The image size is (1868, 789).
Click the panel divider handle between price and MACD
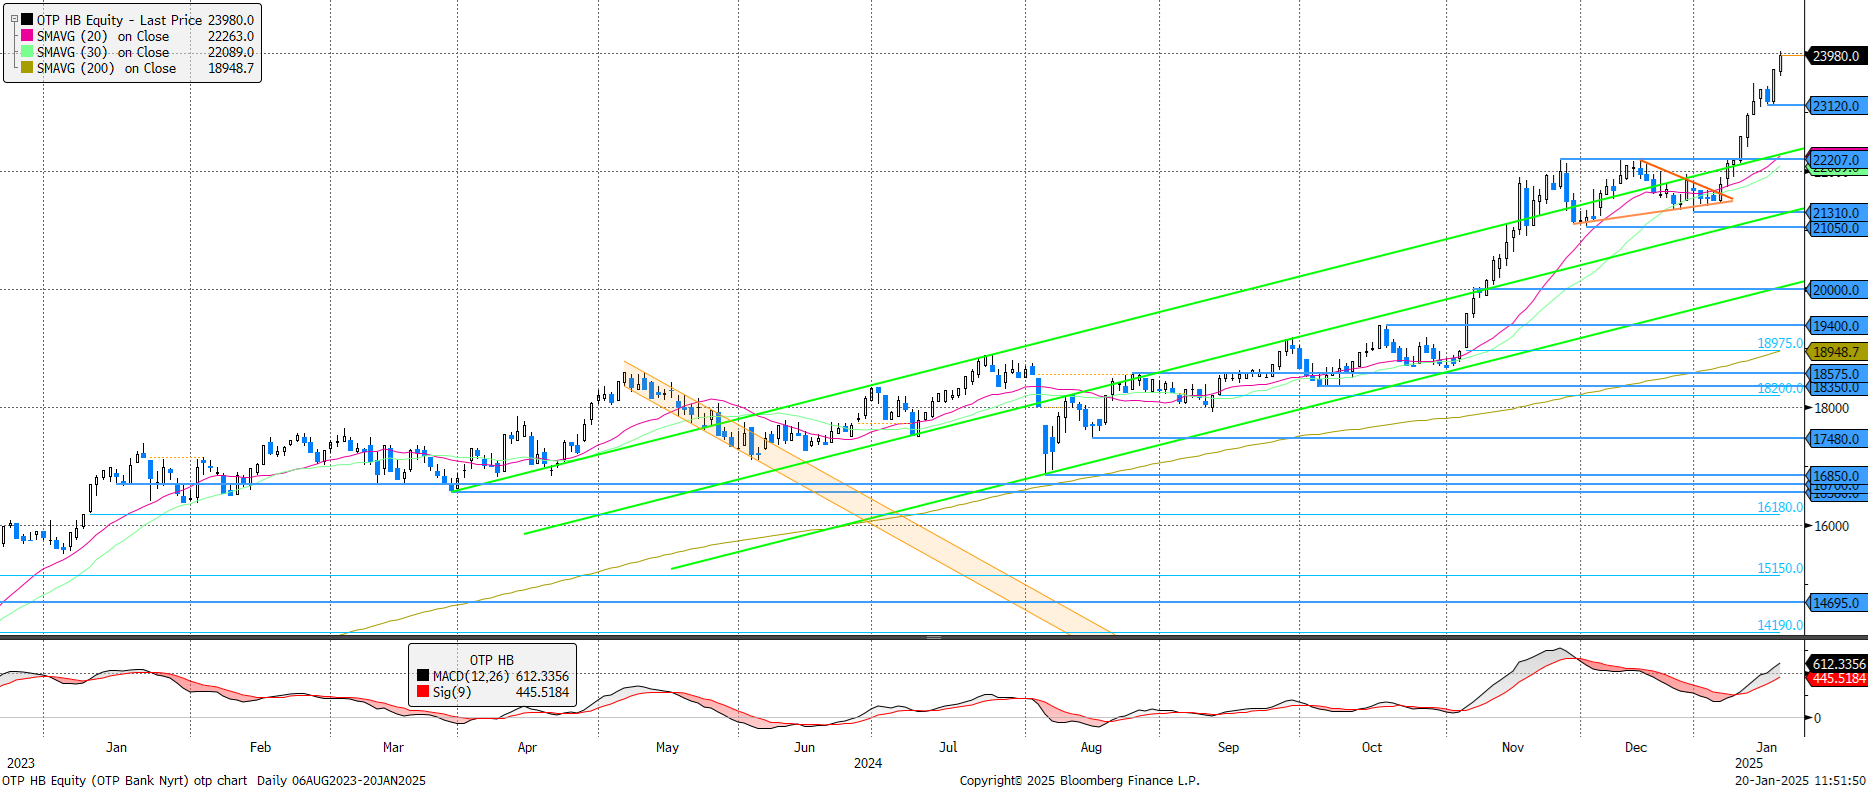pos(934,637)
